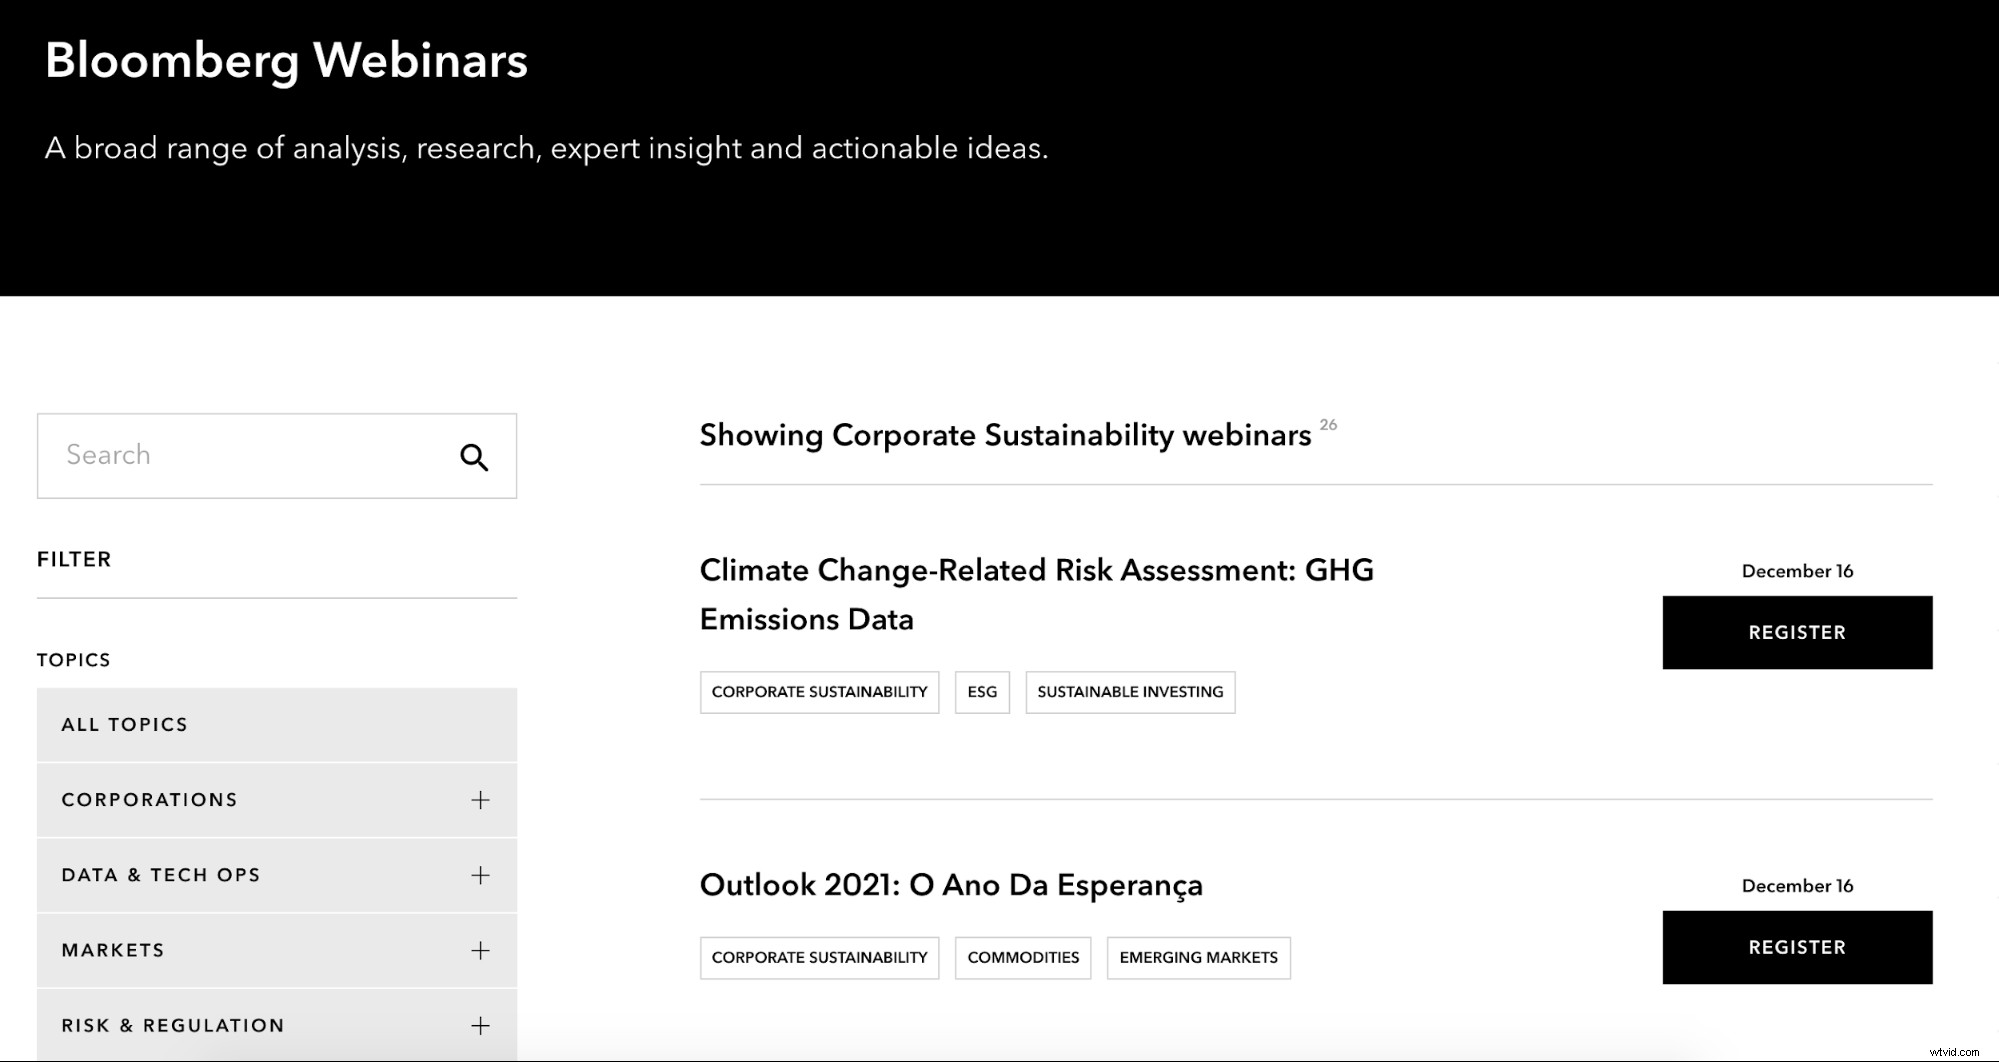Viewport: 1999px width, 1062px height.
Task: Select the Markets topic label
Action: 113,950
